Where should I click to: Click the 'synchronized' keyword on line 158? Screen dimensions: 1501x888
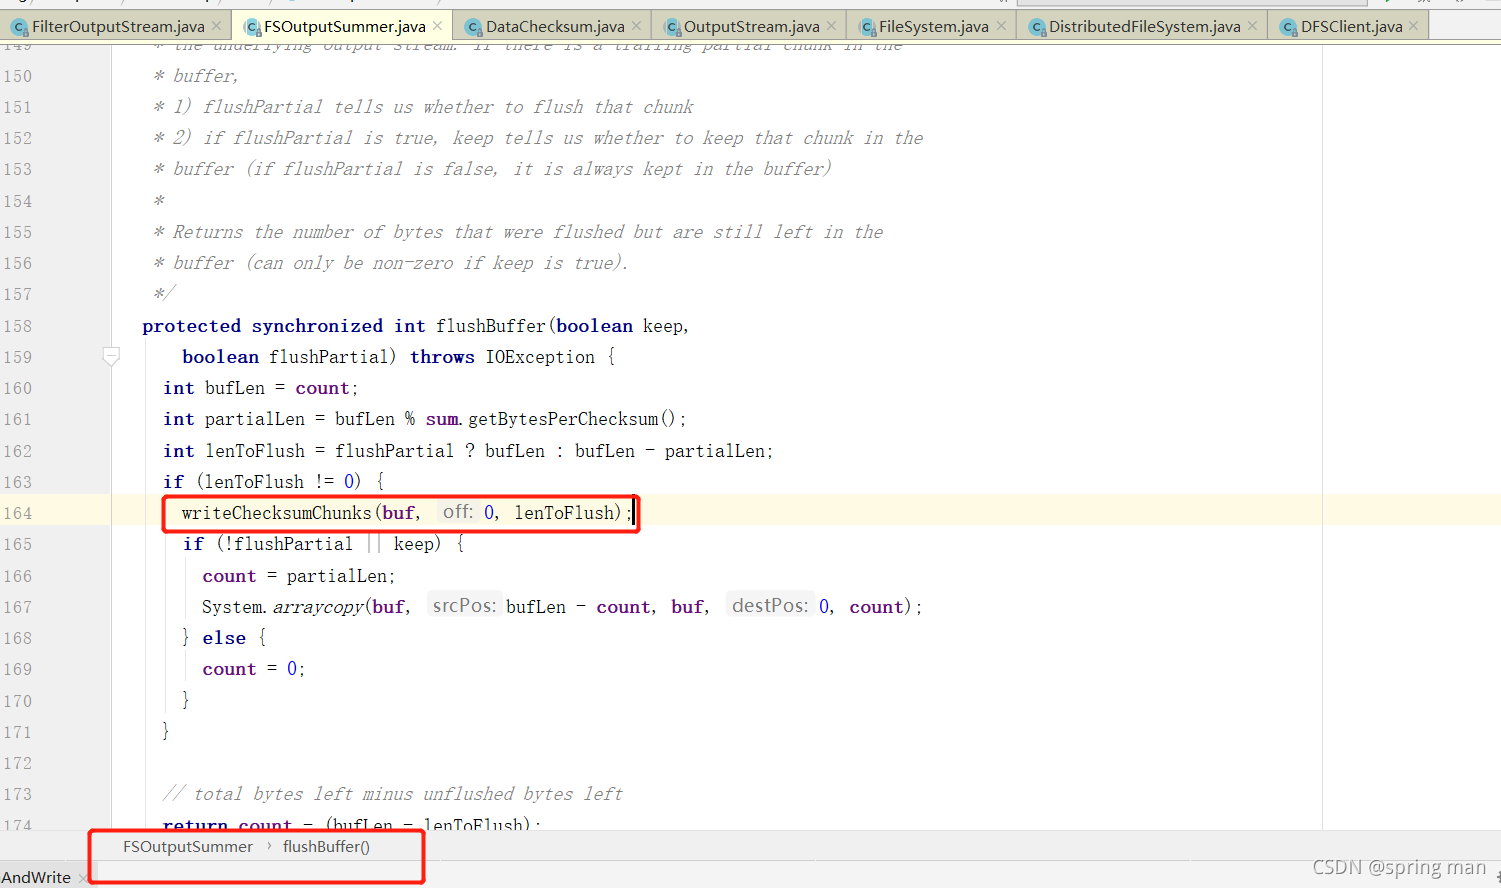click(317, 326)
